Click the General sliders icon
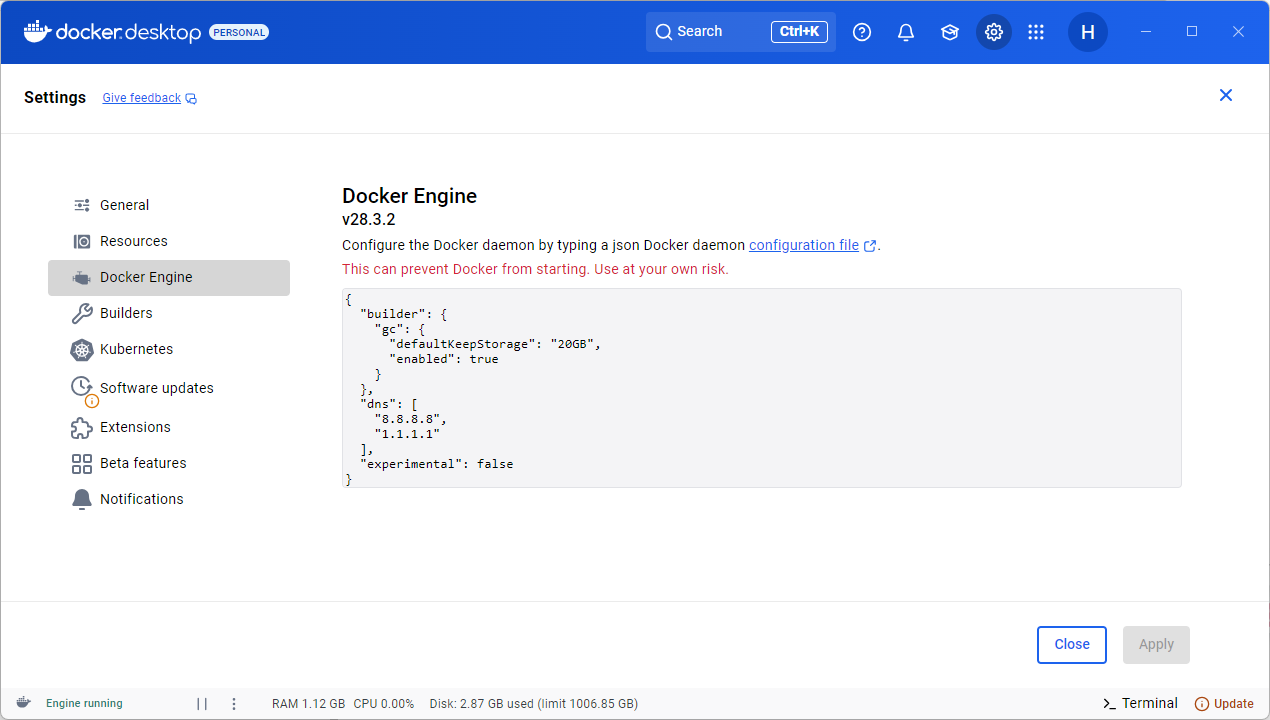This screenshot has width=1270, height=720. pos(82,205)
